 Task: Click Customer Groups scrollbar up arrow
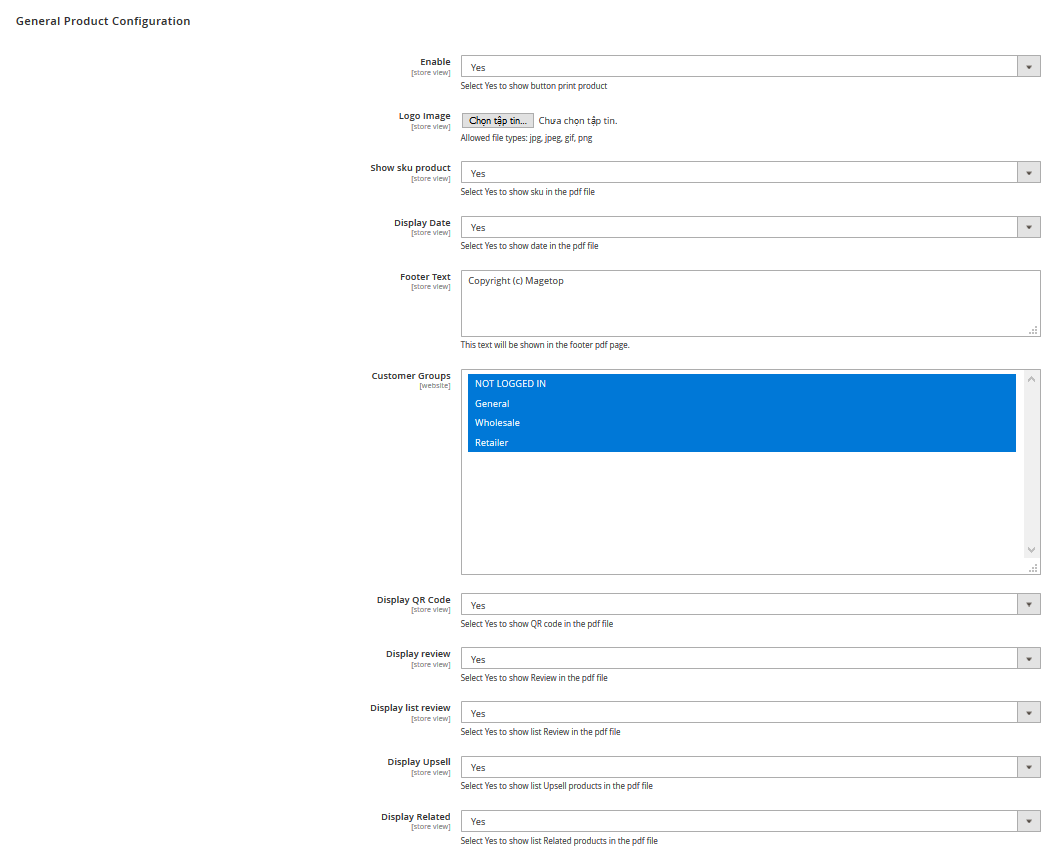[x=1031, y=379]
